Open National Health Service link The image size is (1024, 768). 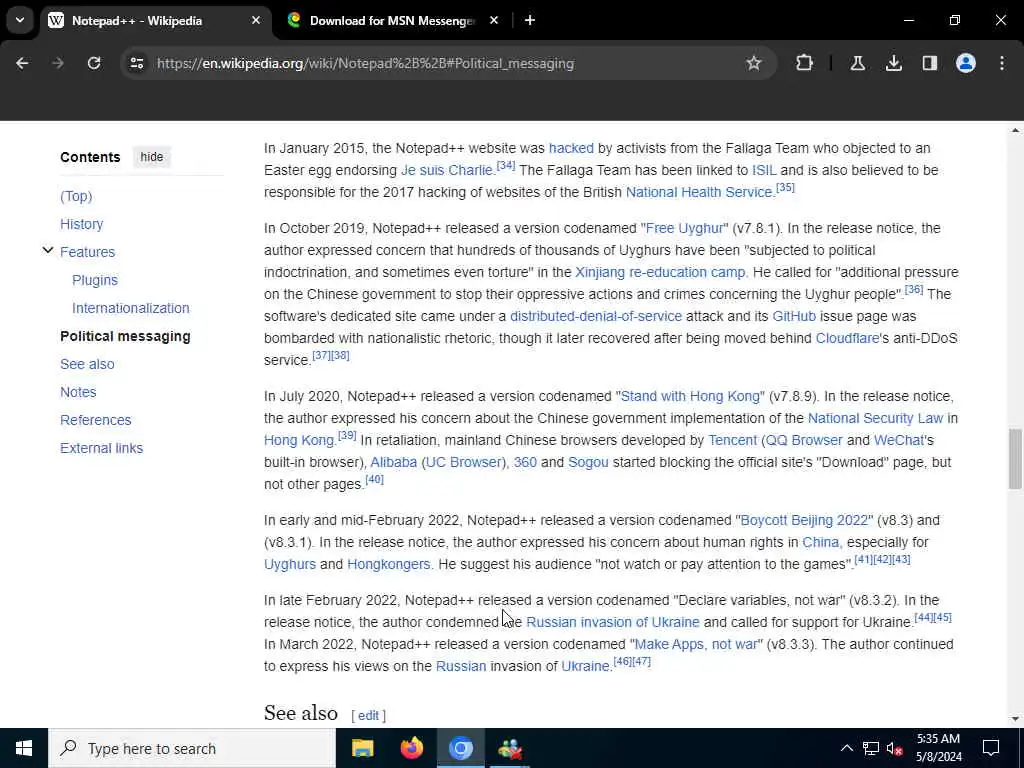699,193
